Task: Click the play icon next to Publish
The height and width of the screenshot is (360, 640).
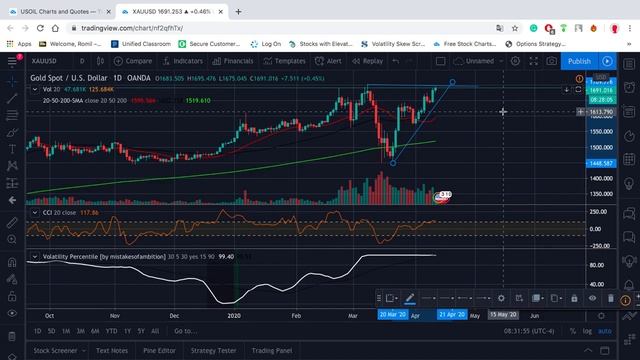Action: click(607, 61)
